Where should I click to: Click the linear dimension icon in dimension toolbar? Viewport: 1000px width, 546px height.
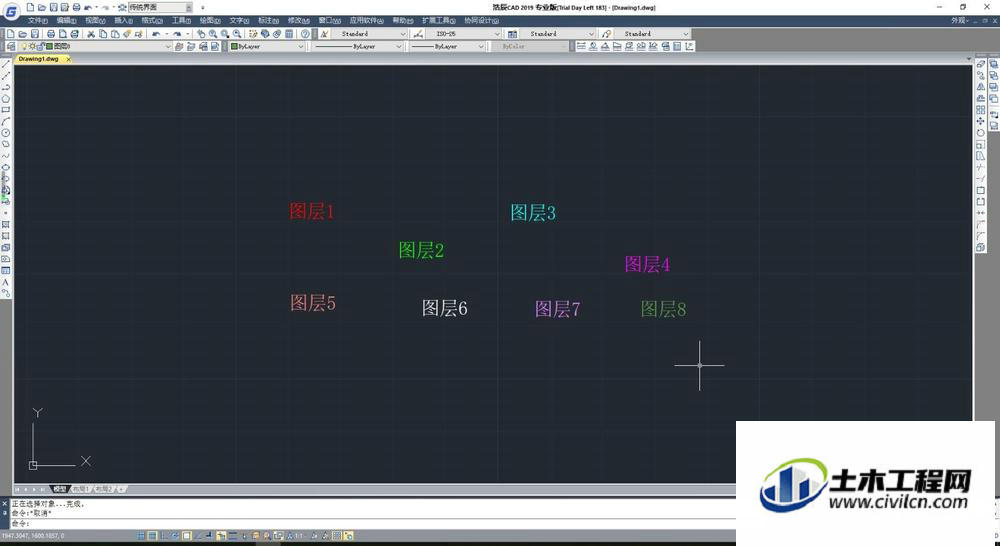(x=581, y=46)
